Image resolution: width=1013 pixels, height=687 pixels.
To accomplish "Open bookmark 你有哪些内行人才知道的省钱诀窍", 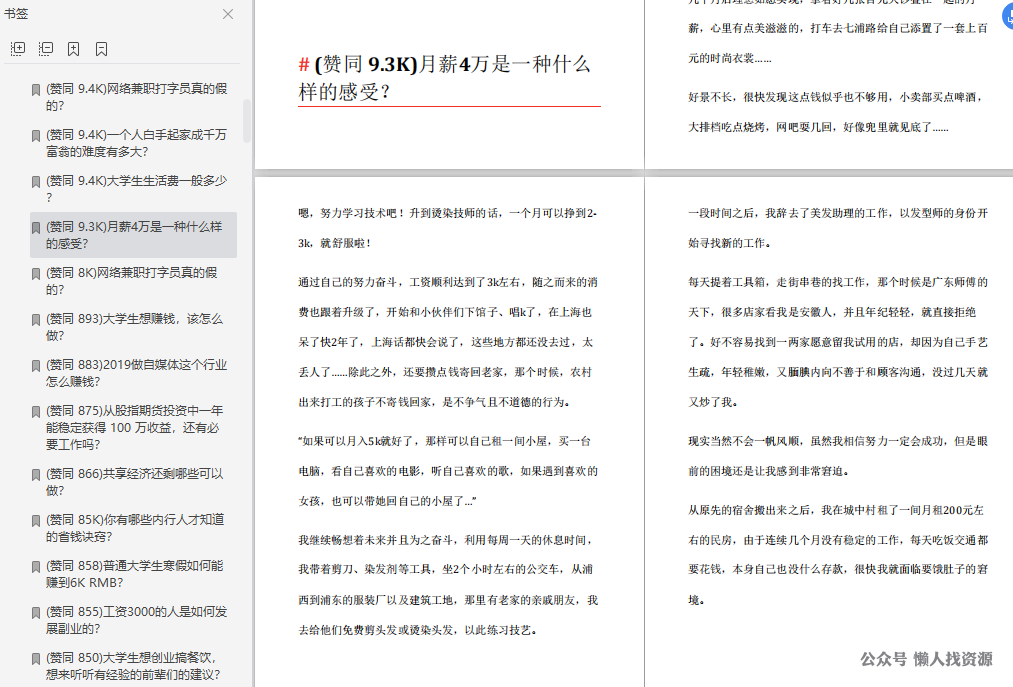I will click(x=135, y=528).
